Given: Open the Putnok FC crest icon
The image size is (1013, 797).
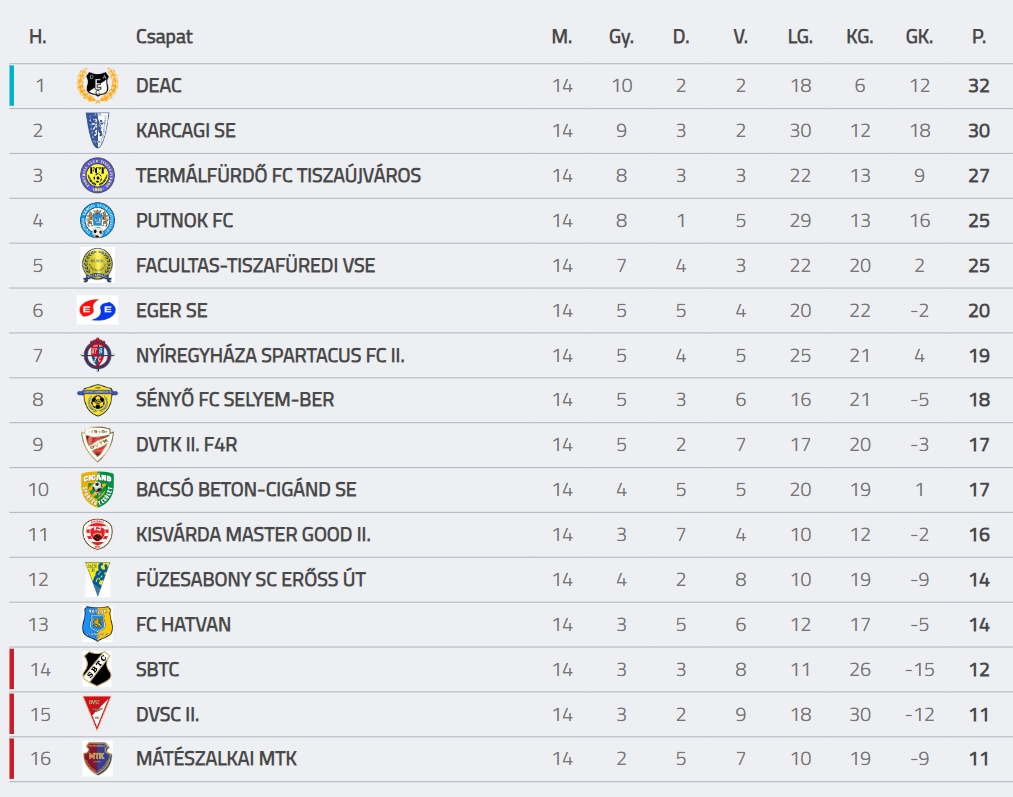Looking at the screenshot, I should pos(98,220).
